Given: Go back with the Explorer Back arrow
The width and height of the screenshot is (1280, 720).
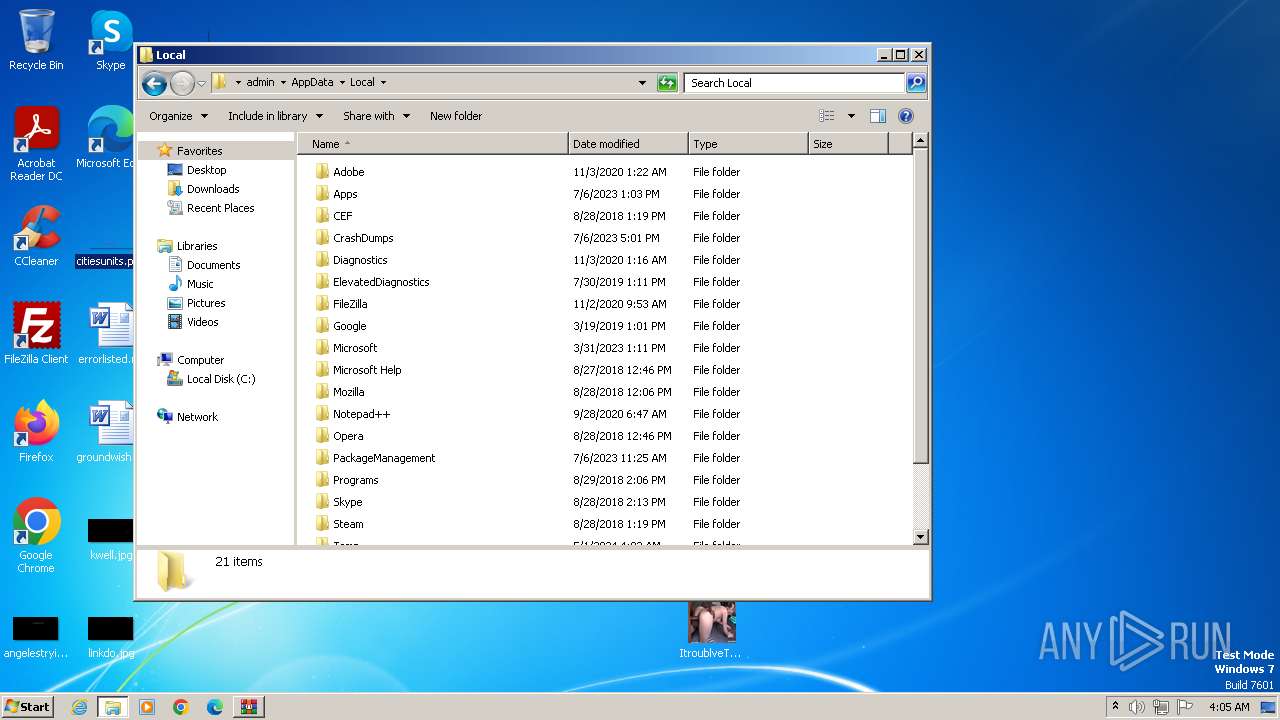Looking at the screenshot, I should [154, 83].
